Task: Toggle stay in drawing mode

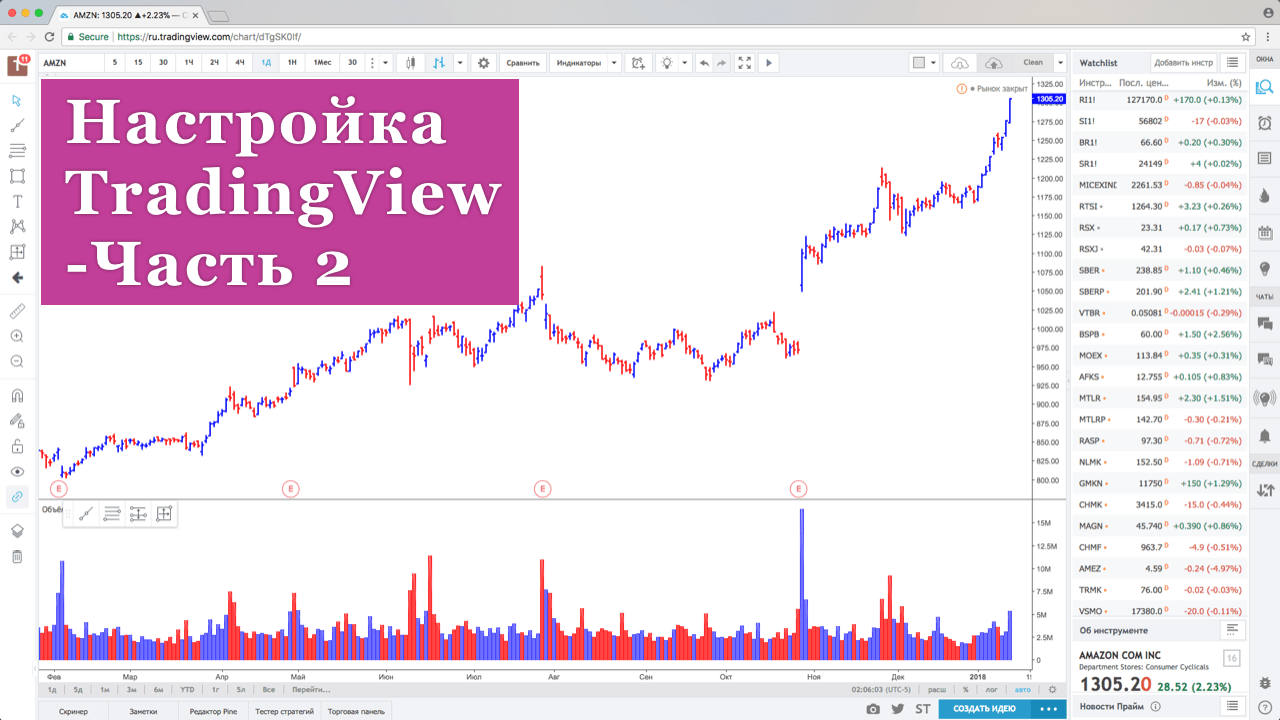Action: coord(17,421)
